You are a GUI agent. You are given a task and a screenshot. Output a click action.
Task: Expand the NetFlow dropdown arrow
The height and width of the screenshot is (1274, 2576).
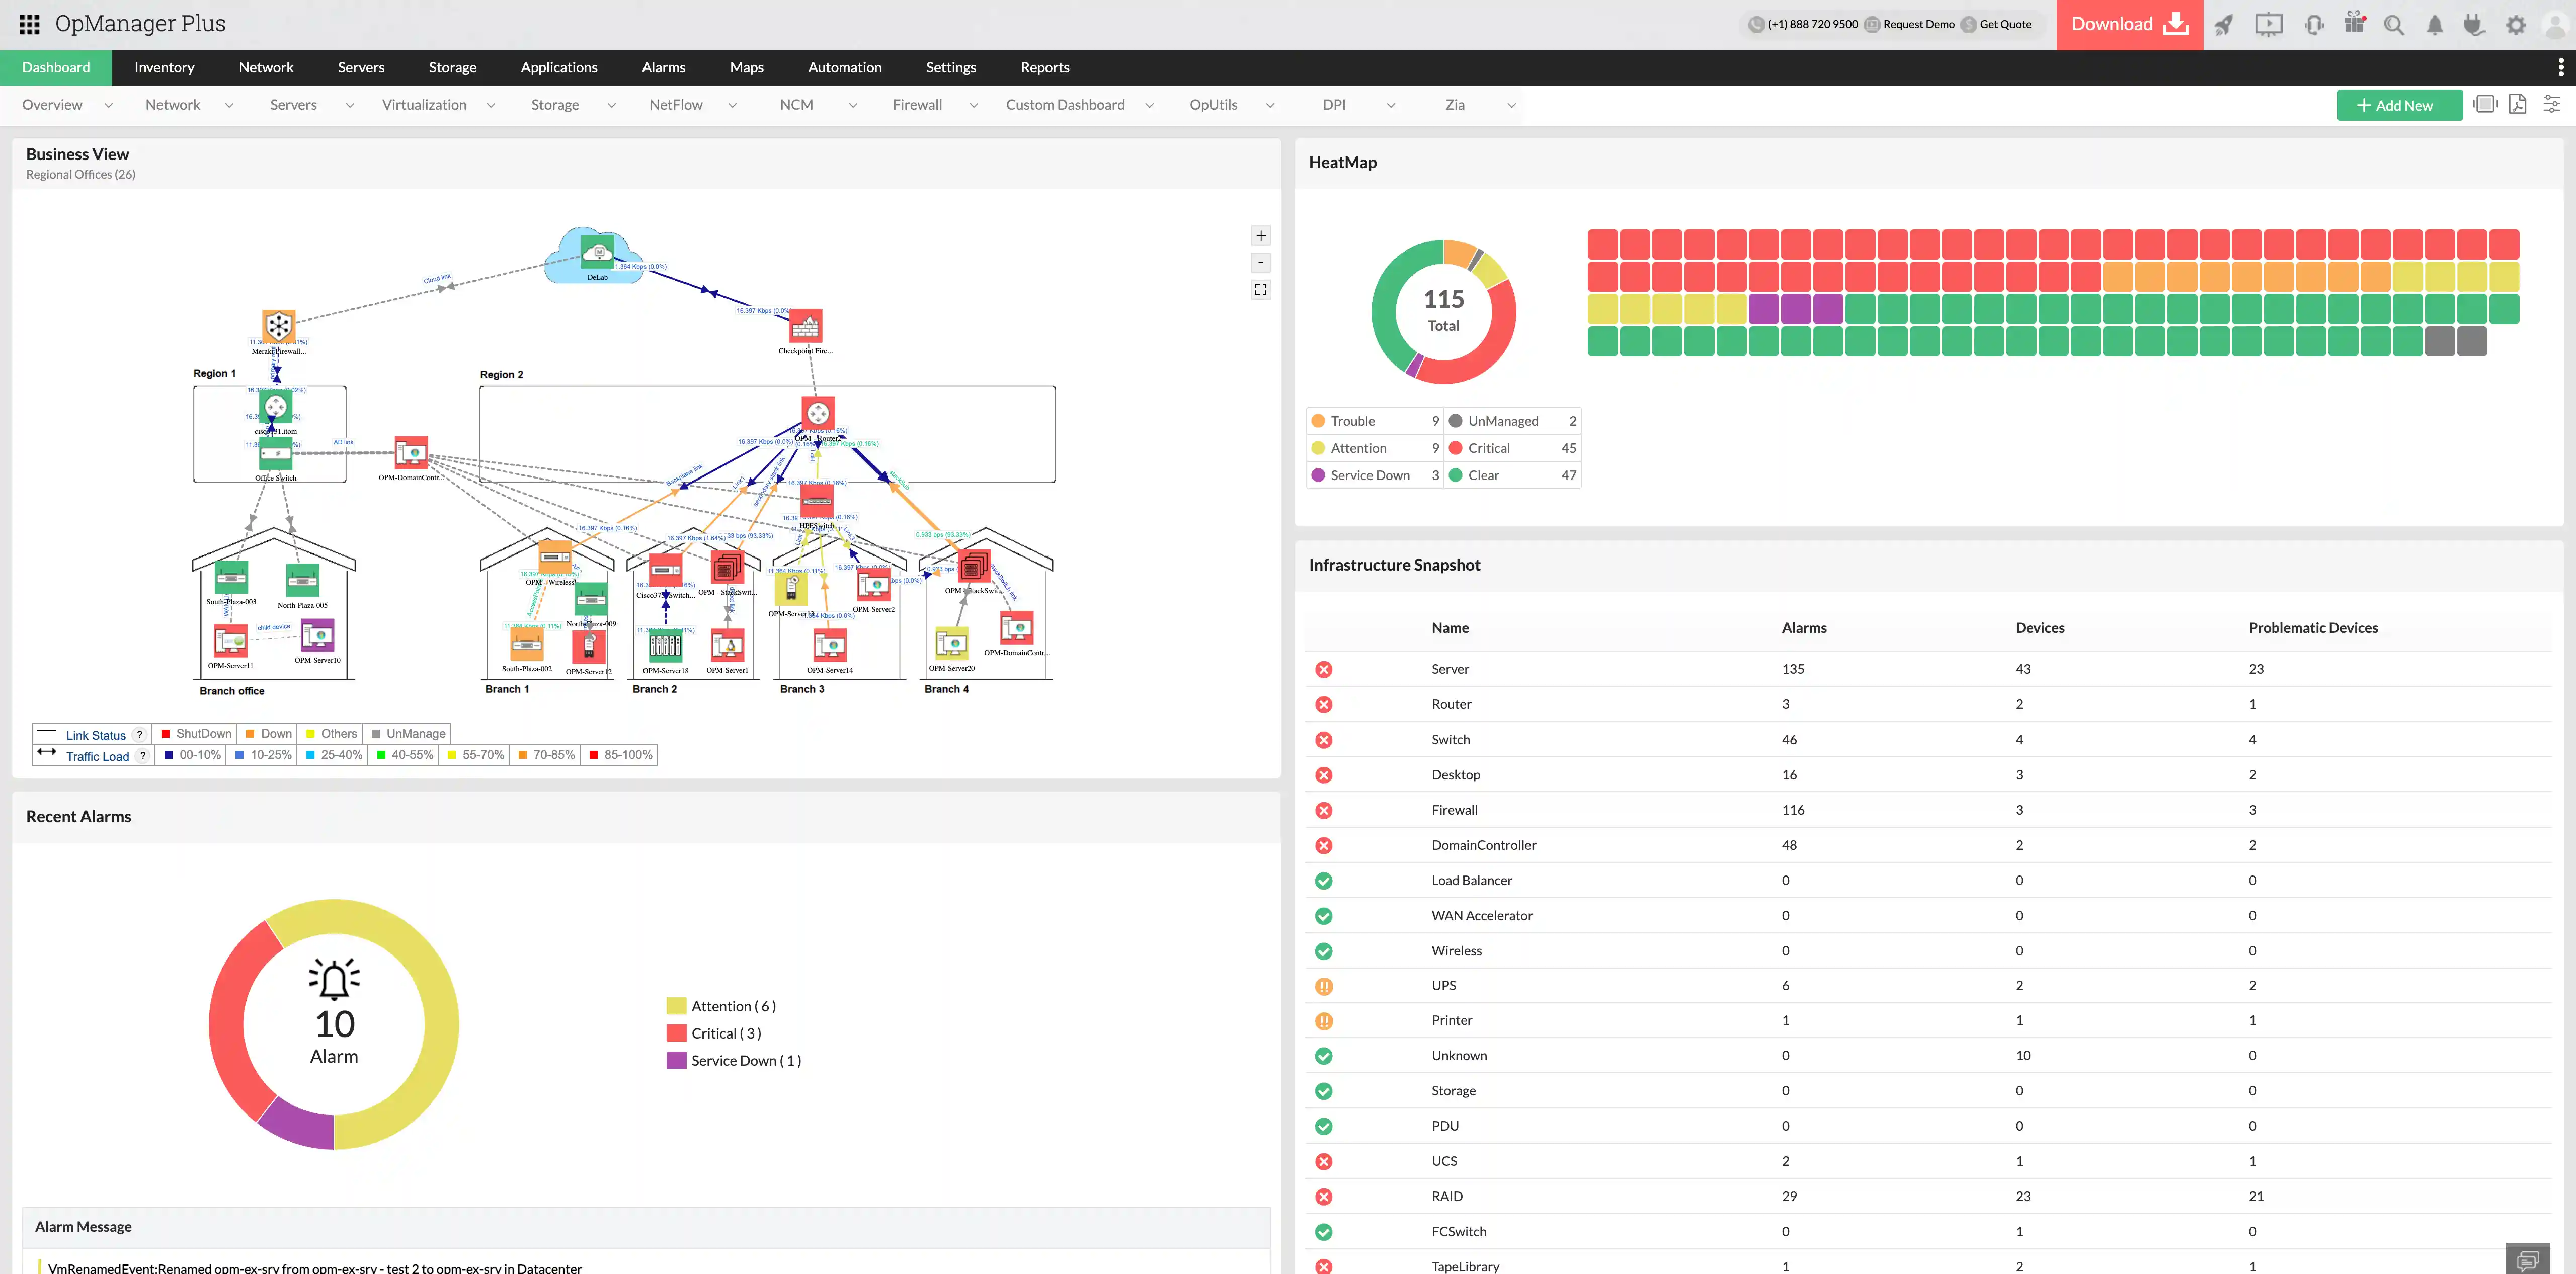click(732, 105)
